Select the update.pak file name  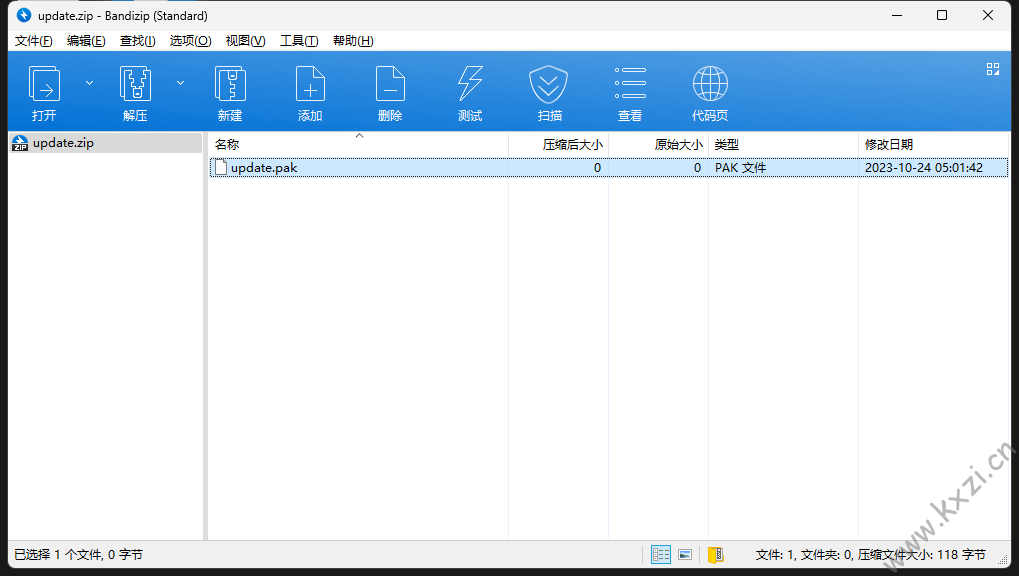[264, 168]
